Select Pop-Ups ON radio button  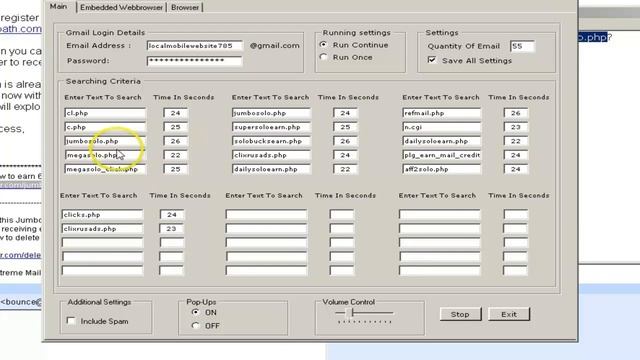[196, 312]
